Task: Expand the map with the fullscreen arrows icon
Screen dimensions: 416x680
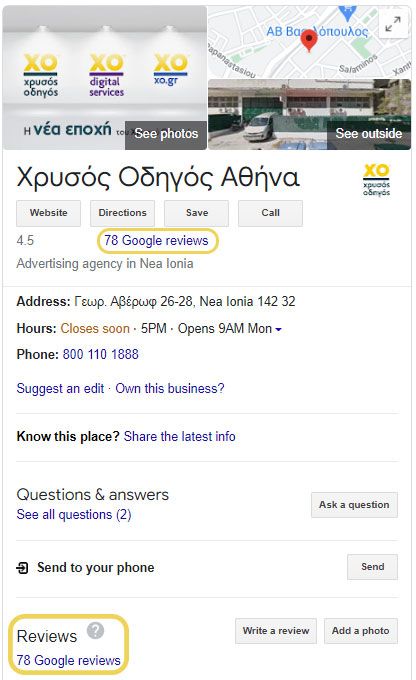Action: coord(393,25)
